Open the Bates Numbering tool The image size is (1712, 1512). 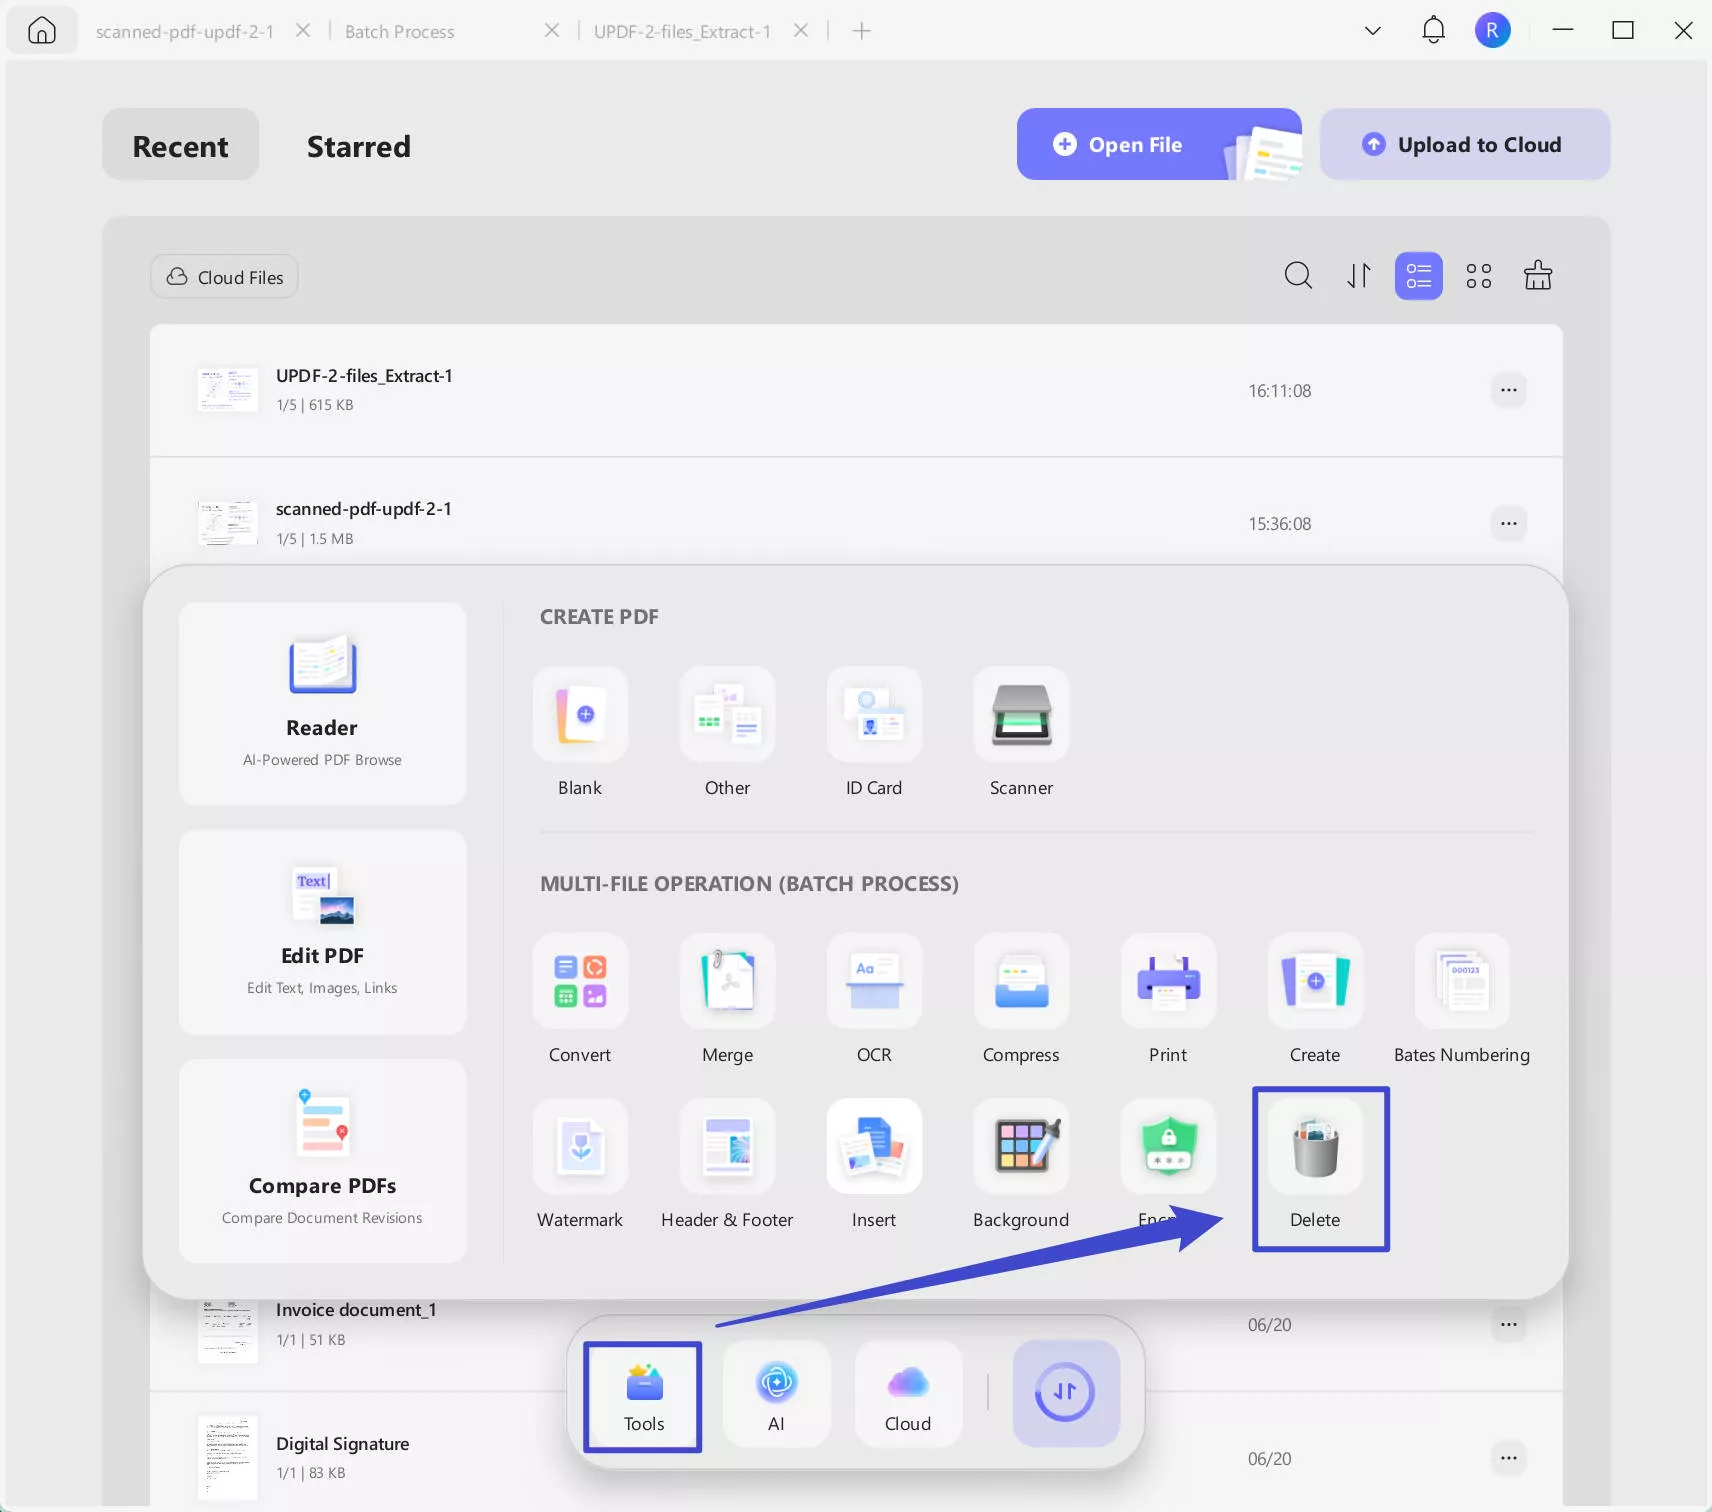pyautogui.click(x=1462, y=981)
